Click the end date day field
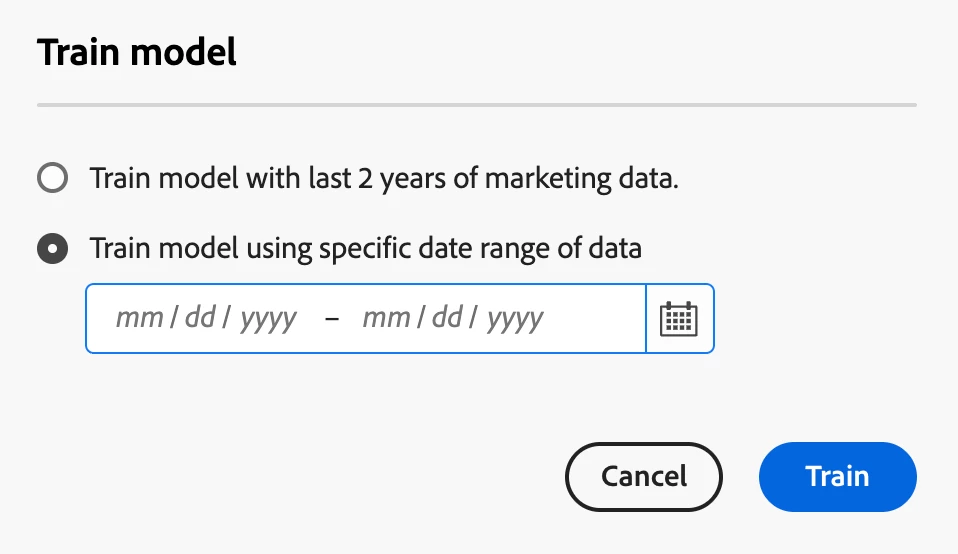 point(447,319)
